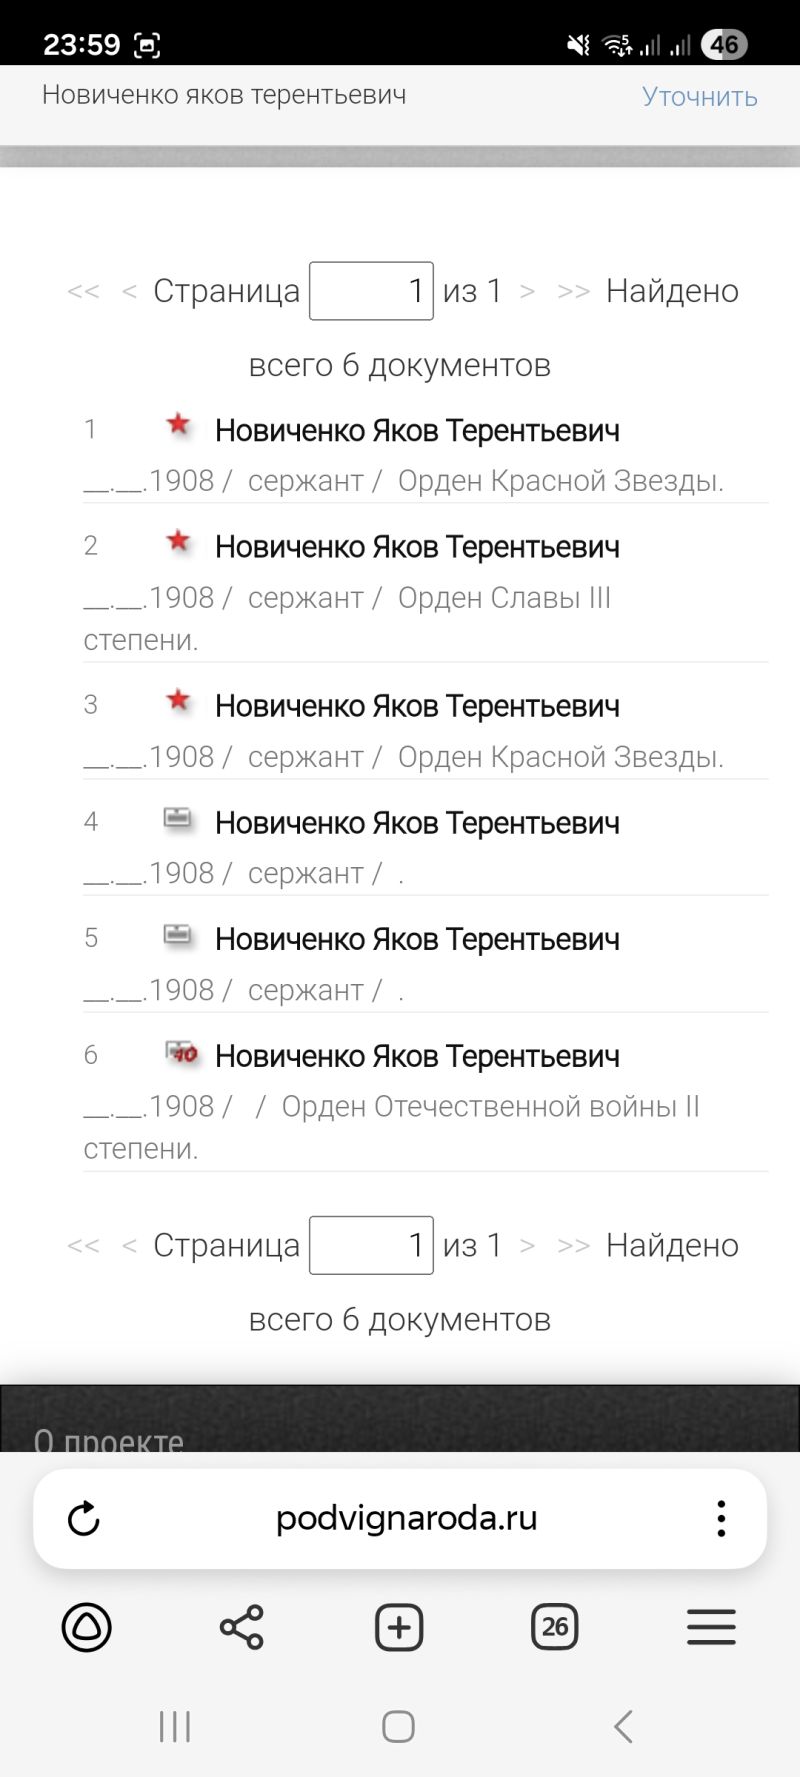Click the red star icon of result 1
This screenshot has height=1777, width=800.
click(178, 424)
